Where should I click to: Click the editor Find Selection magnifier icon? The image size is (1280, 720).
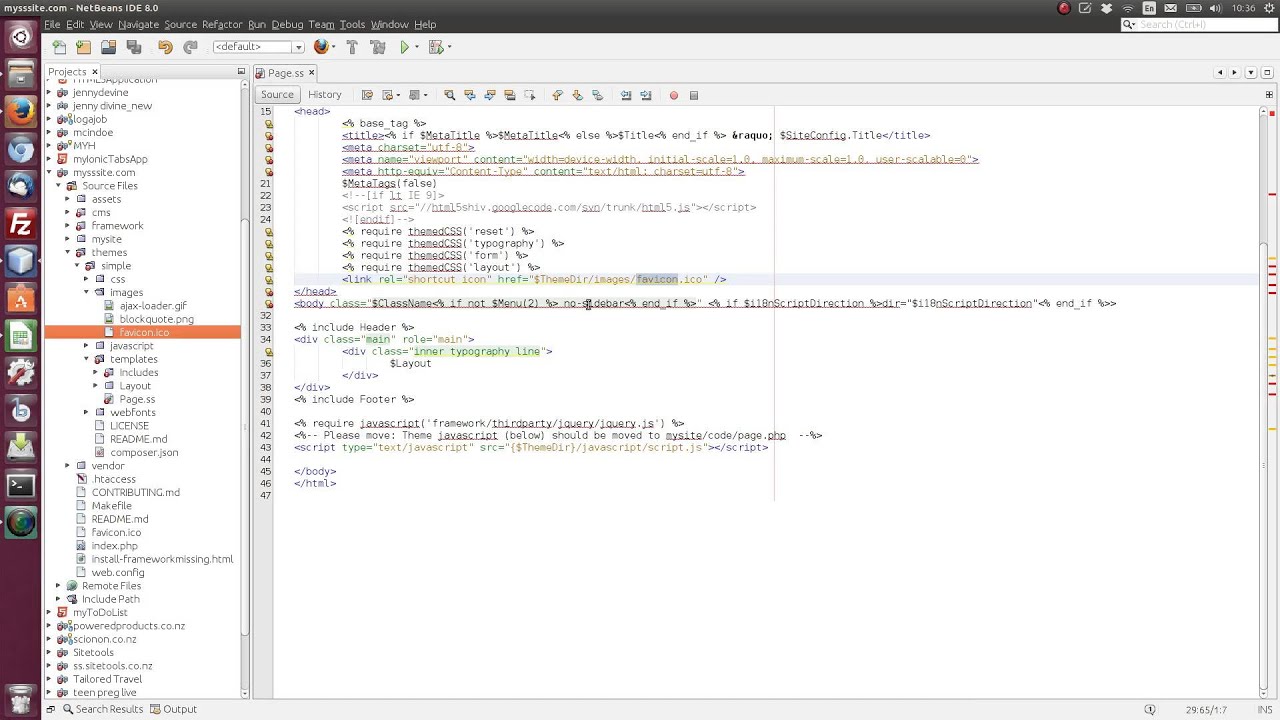coord(449,95)
